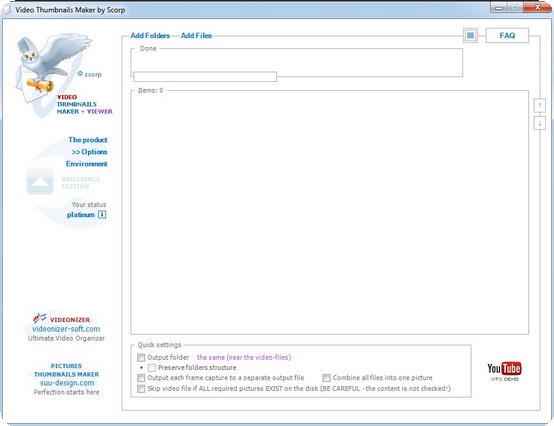
Task: Click the progress bar under Done
Action: [205, 76]
